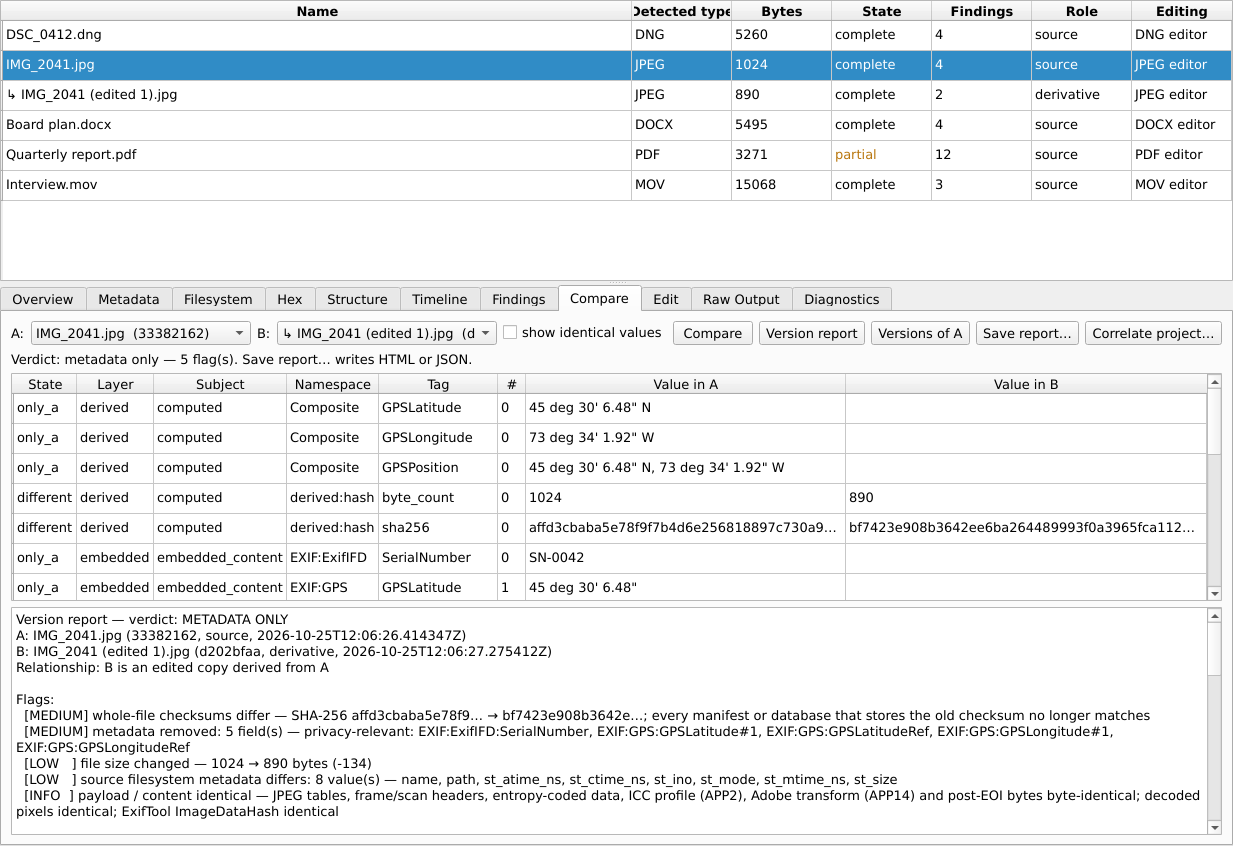This screenshot has width=1233, height=846.
Task: Select the DSC_0412.dng file row
Action: pyautogui.click(x=616, y=35)
